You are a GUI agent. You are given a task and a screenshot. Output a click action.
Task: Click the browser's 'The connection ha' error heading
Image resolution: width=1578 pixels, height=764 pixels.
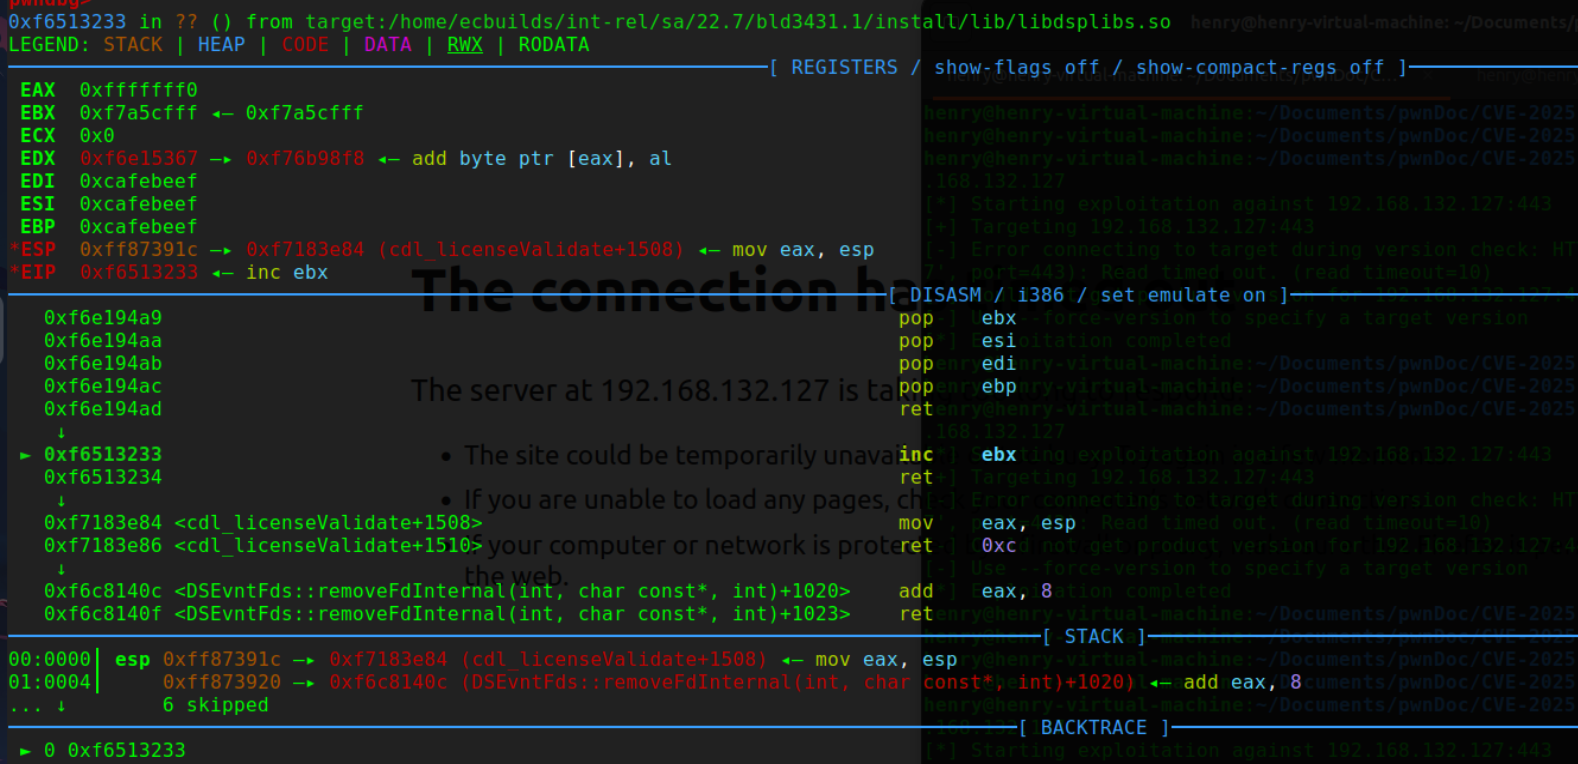click(665, 291)
